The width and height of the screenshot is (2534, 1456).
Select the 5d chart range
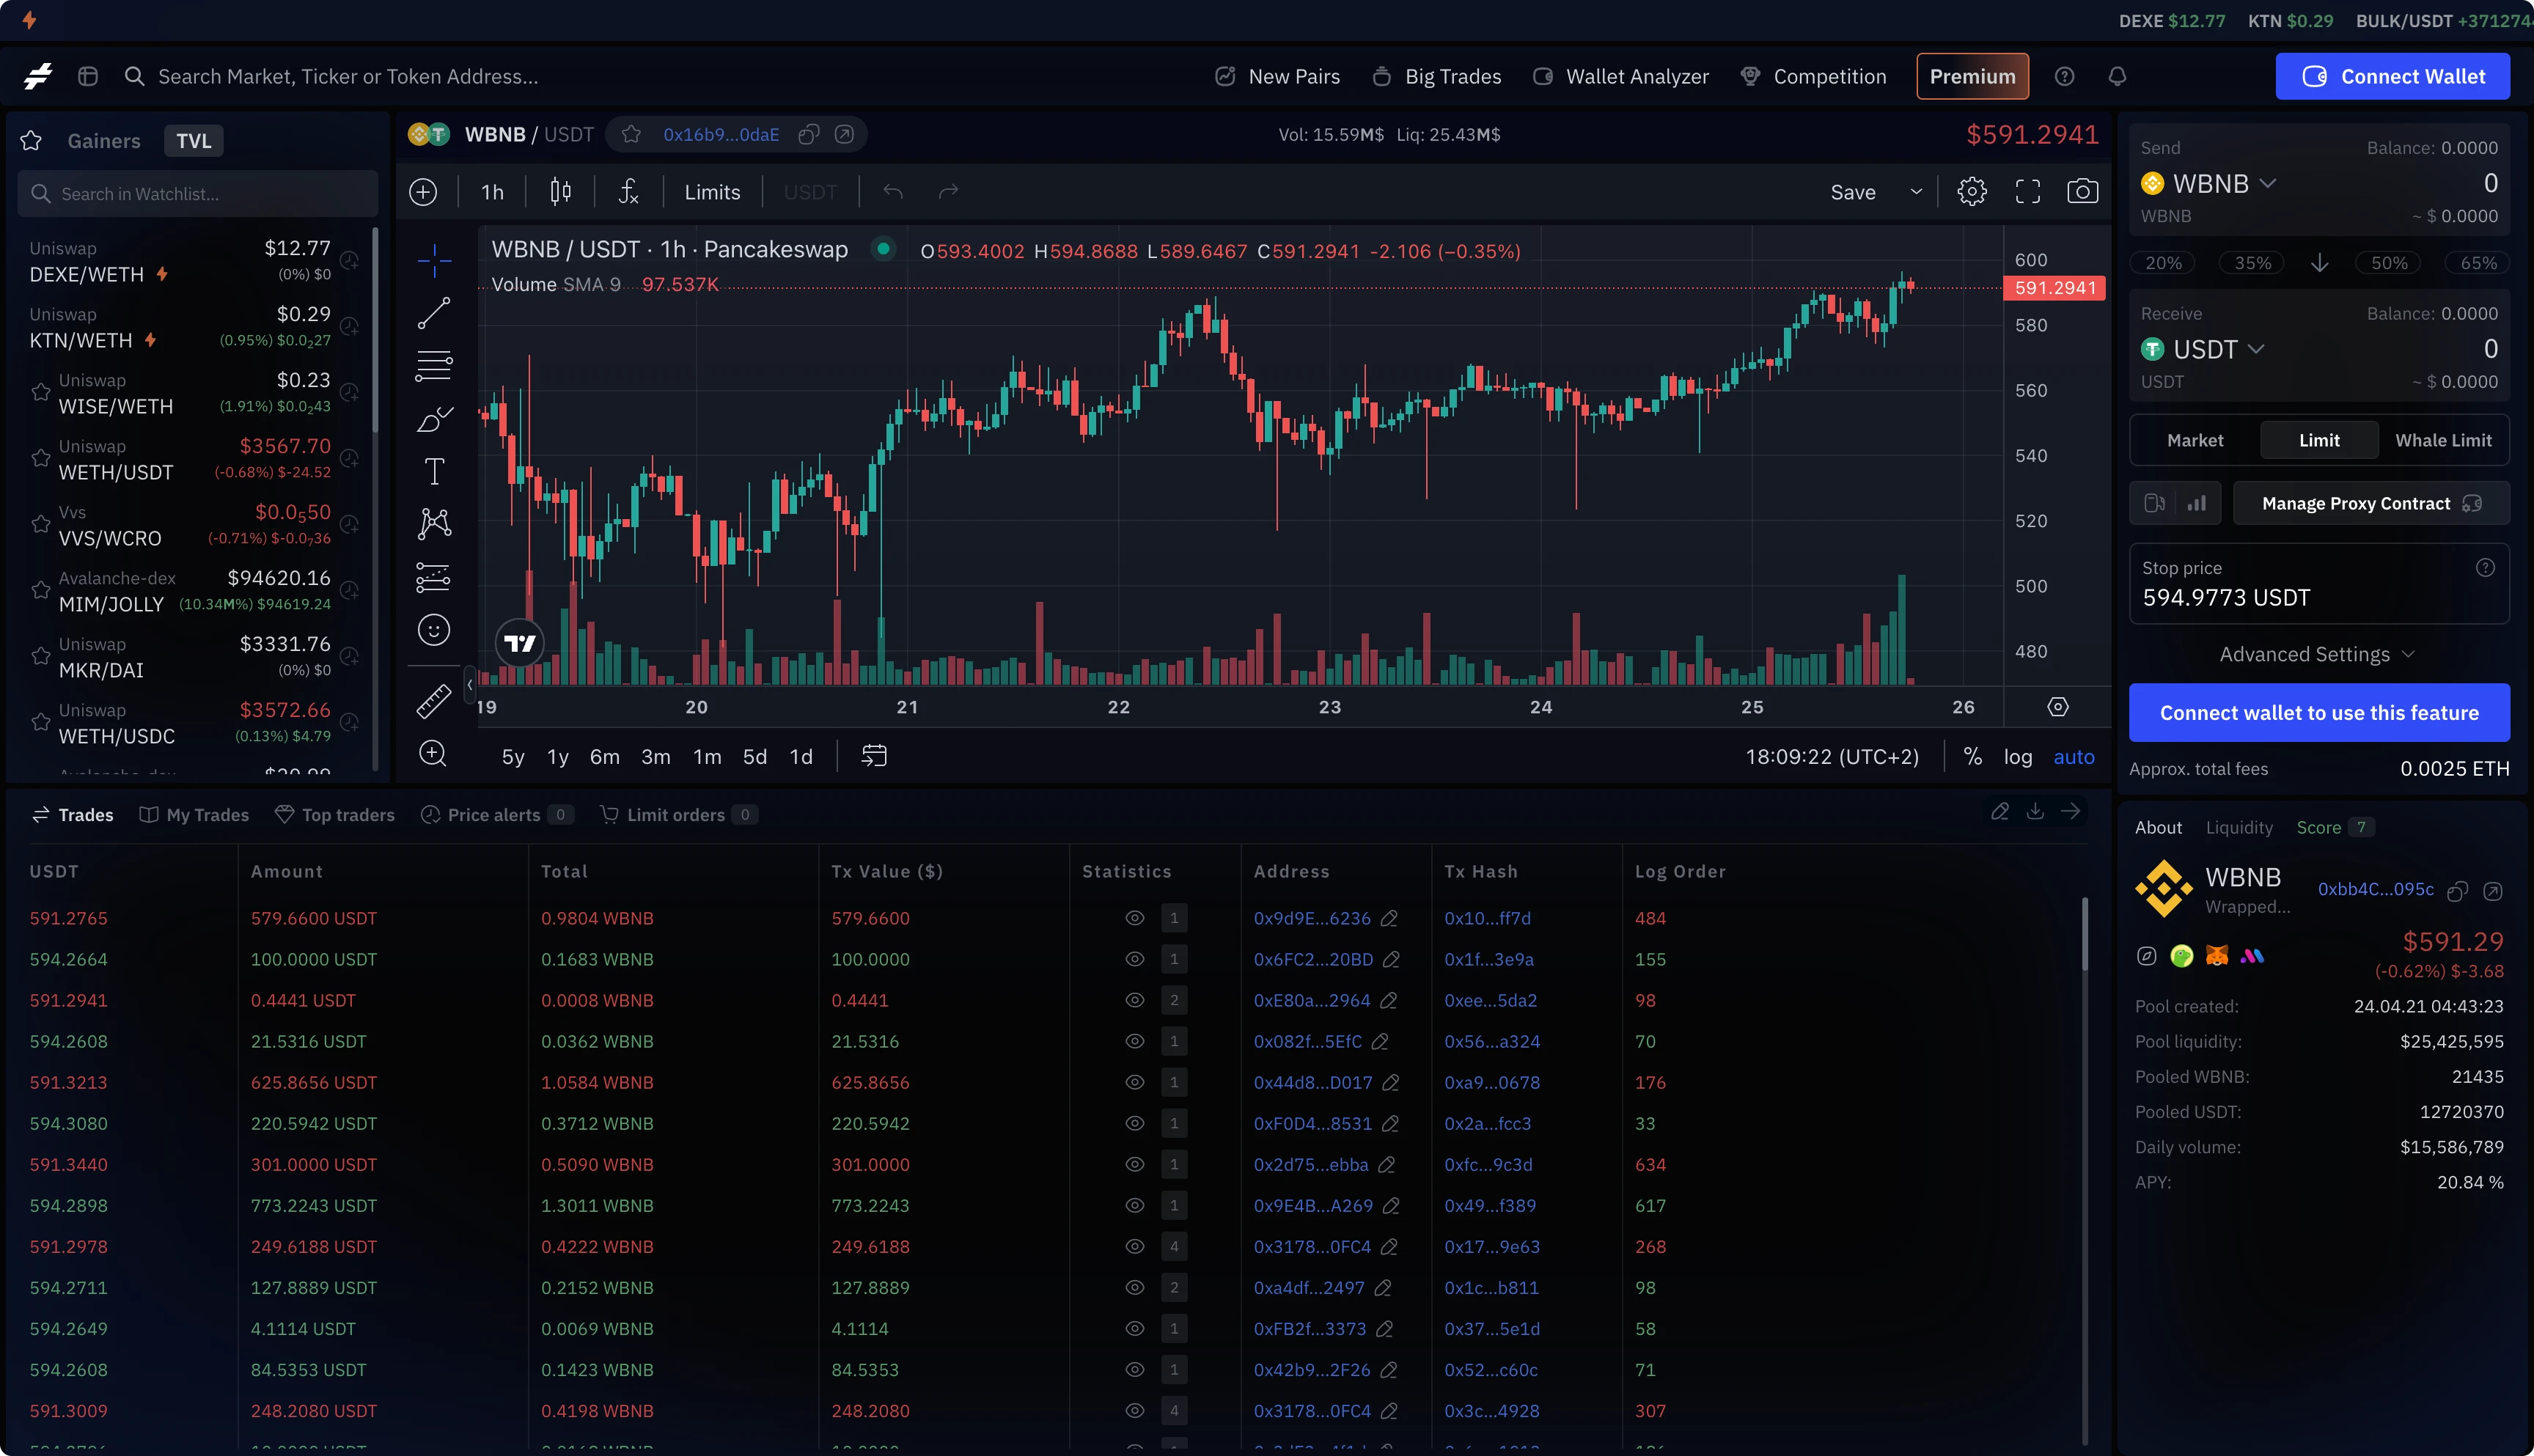point(755,757)
